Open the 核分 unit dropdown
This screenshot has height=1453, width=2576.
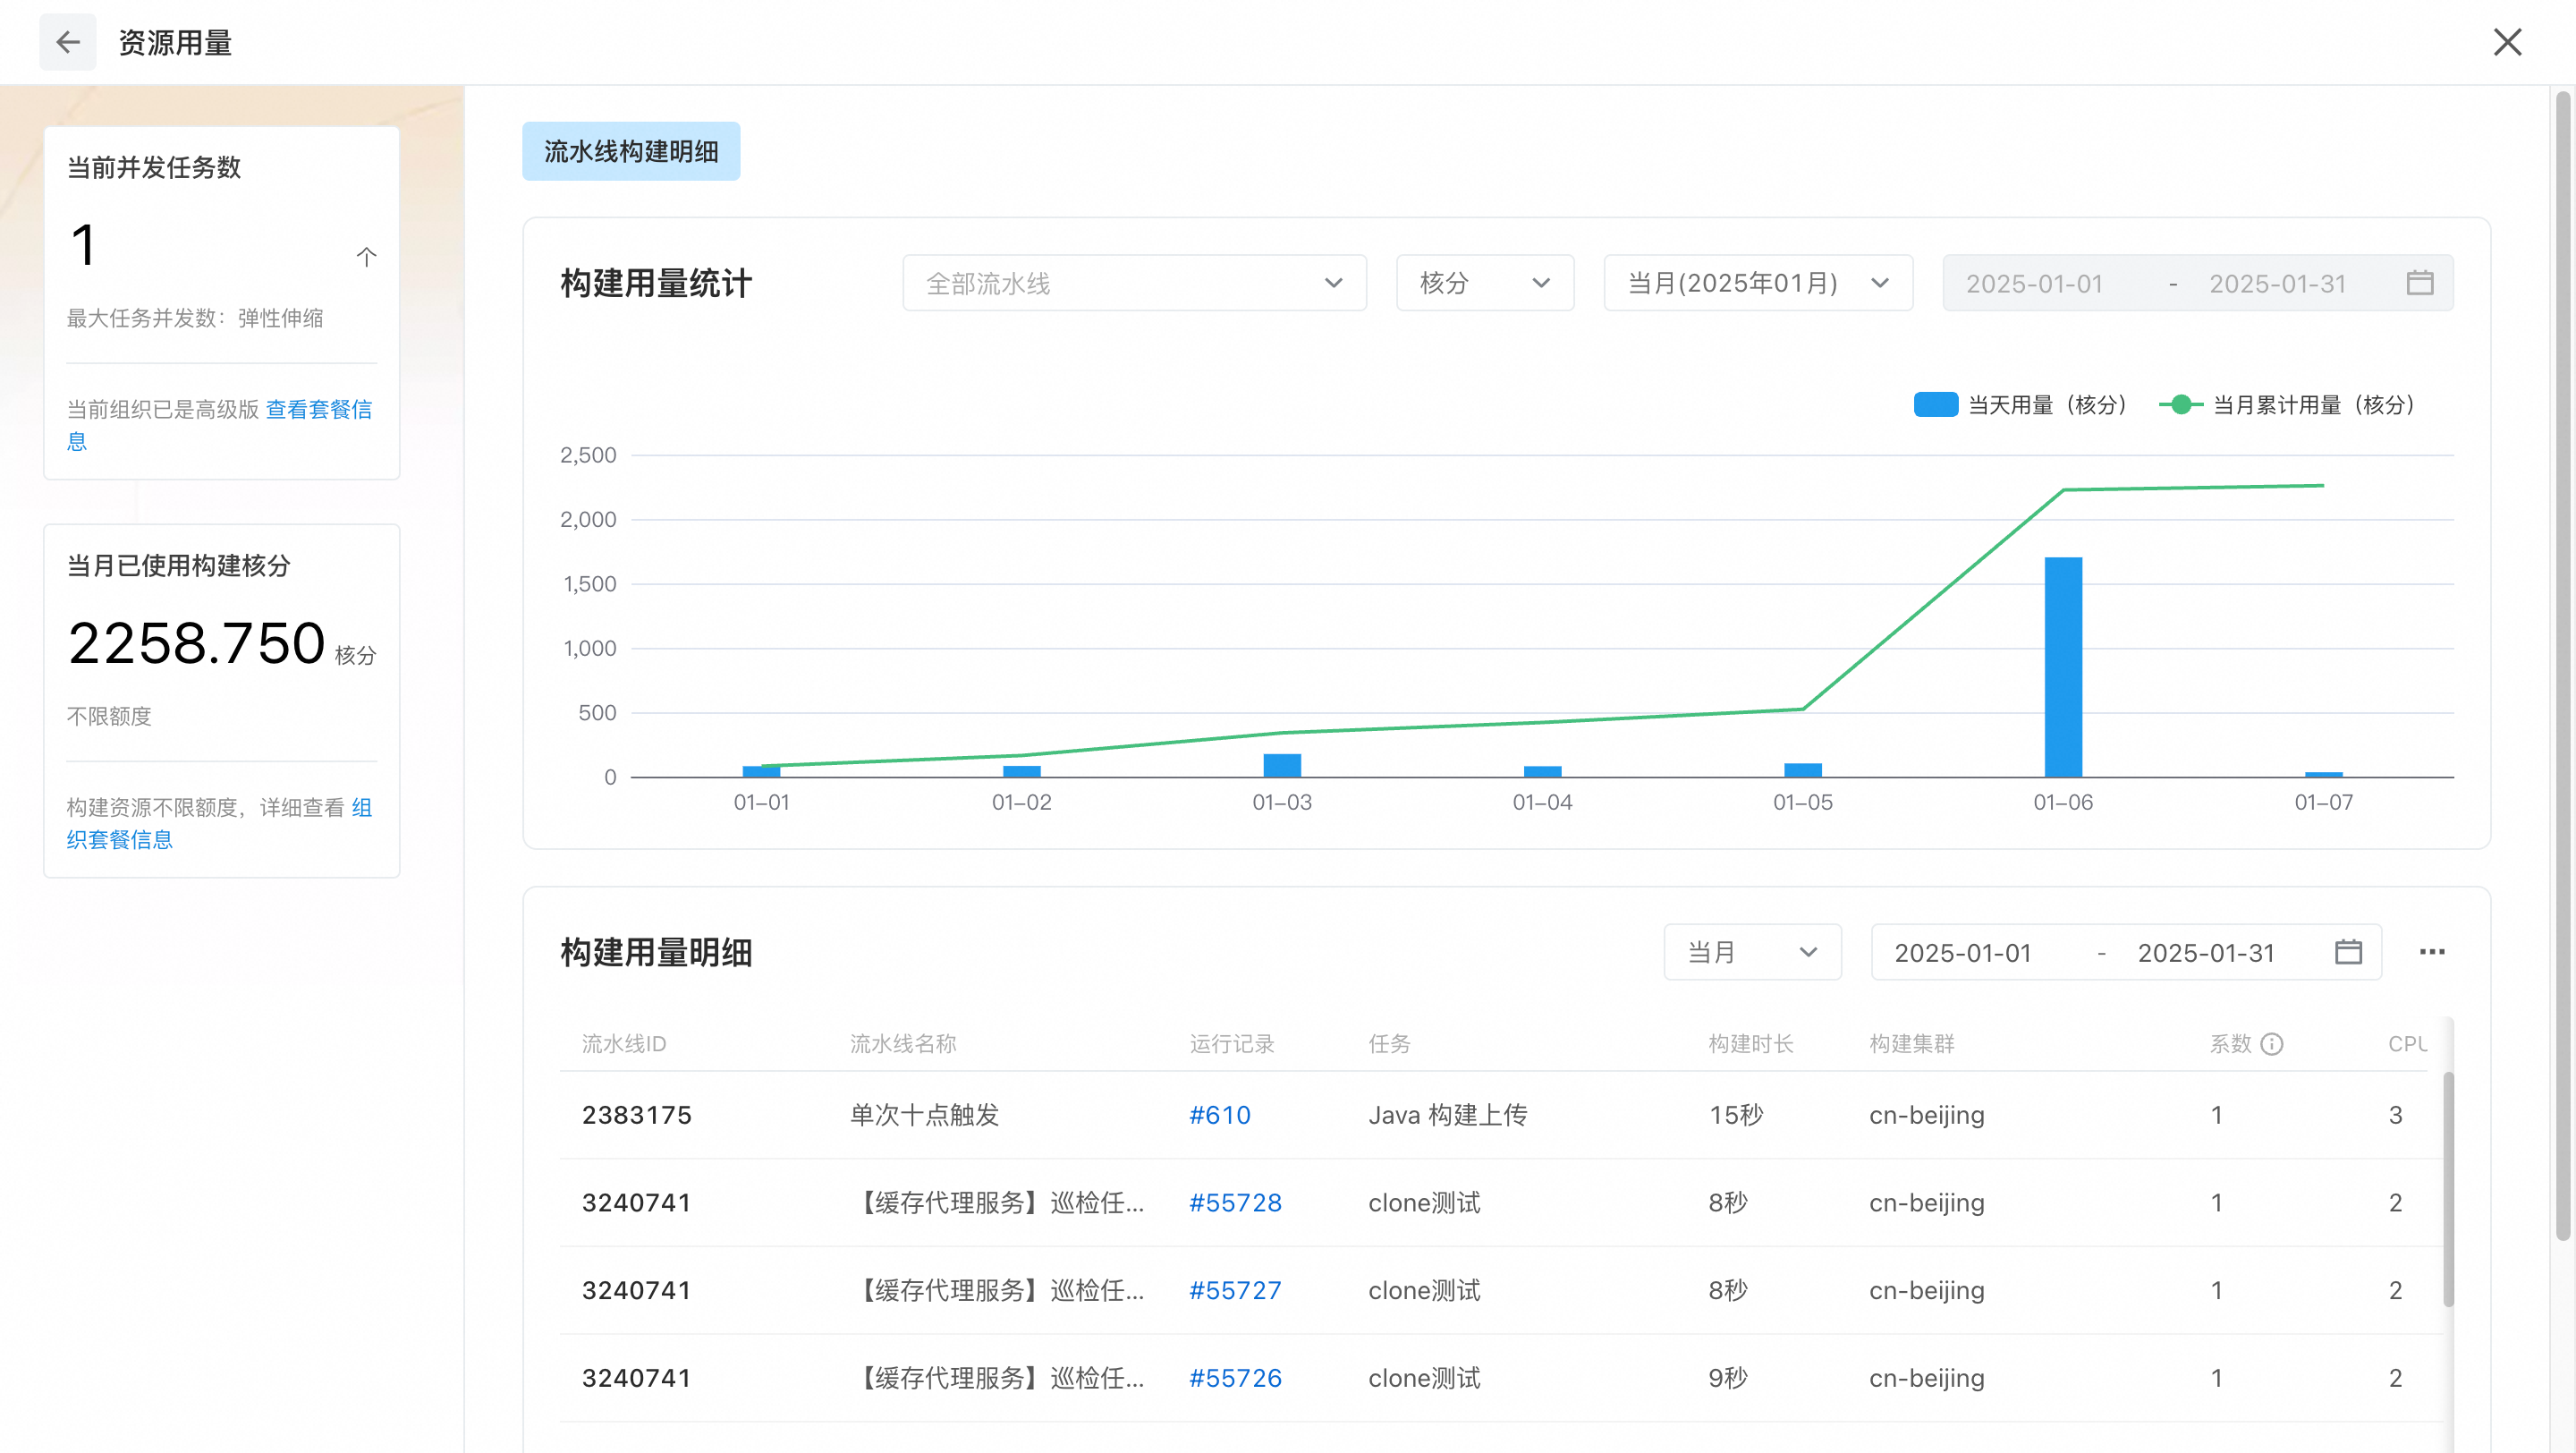[1484, 283]
